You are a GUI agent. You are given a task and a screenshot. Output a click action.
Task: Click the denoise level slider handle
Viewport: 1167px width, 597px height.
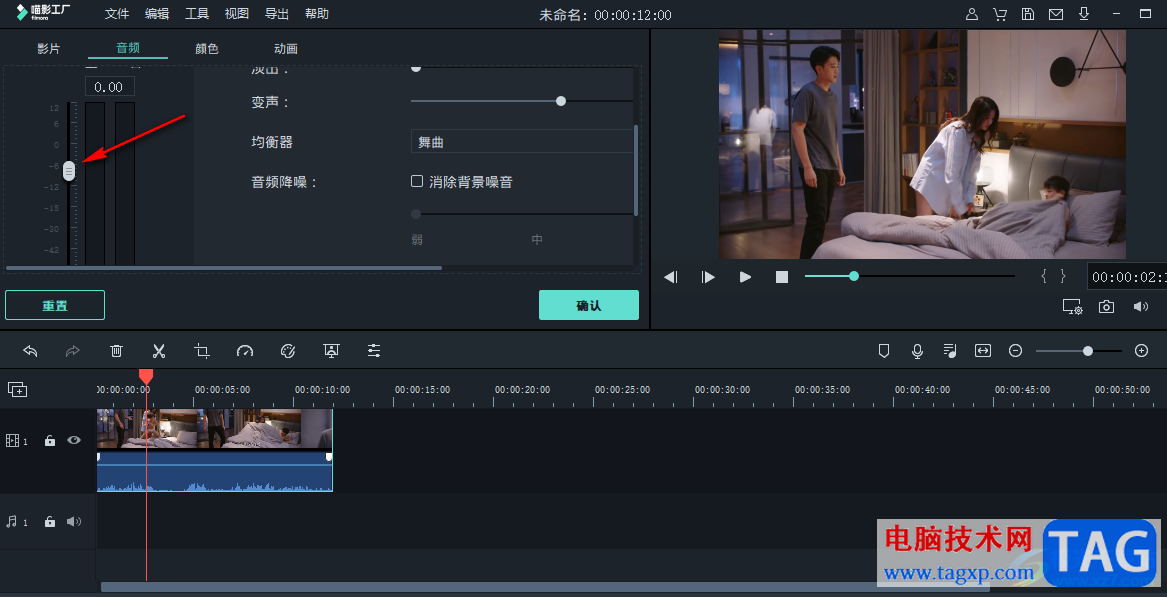[x=416, y=214]
